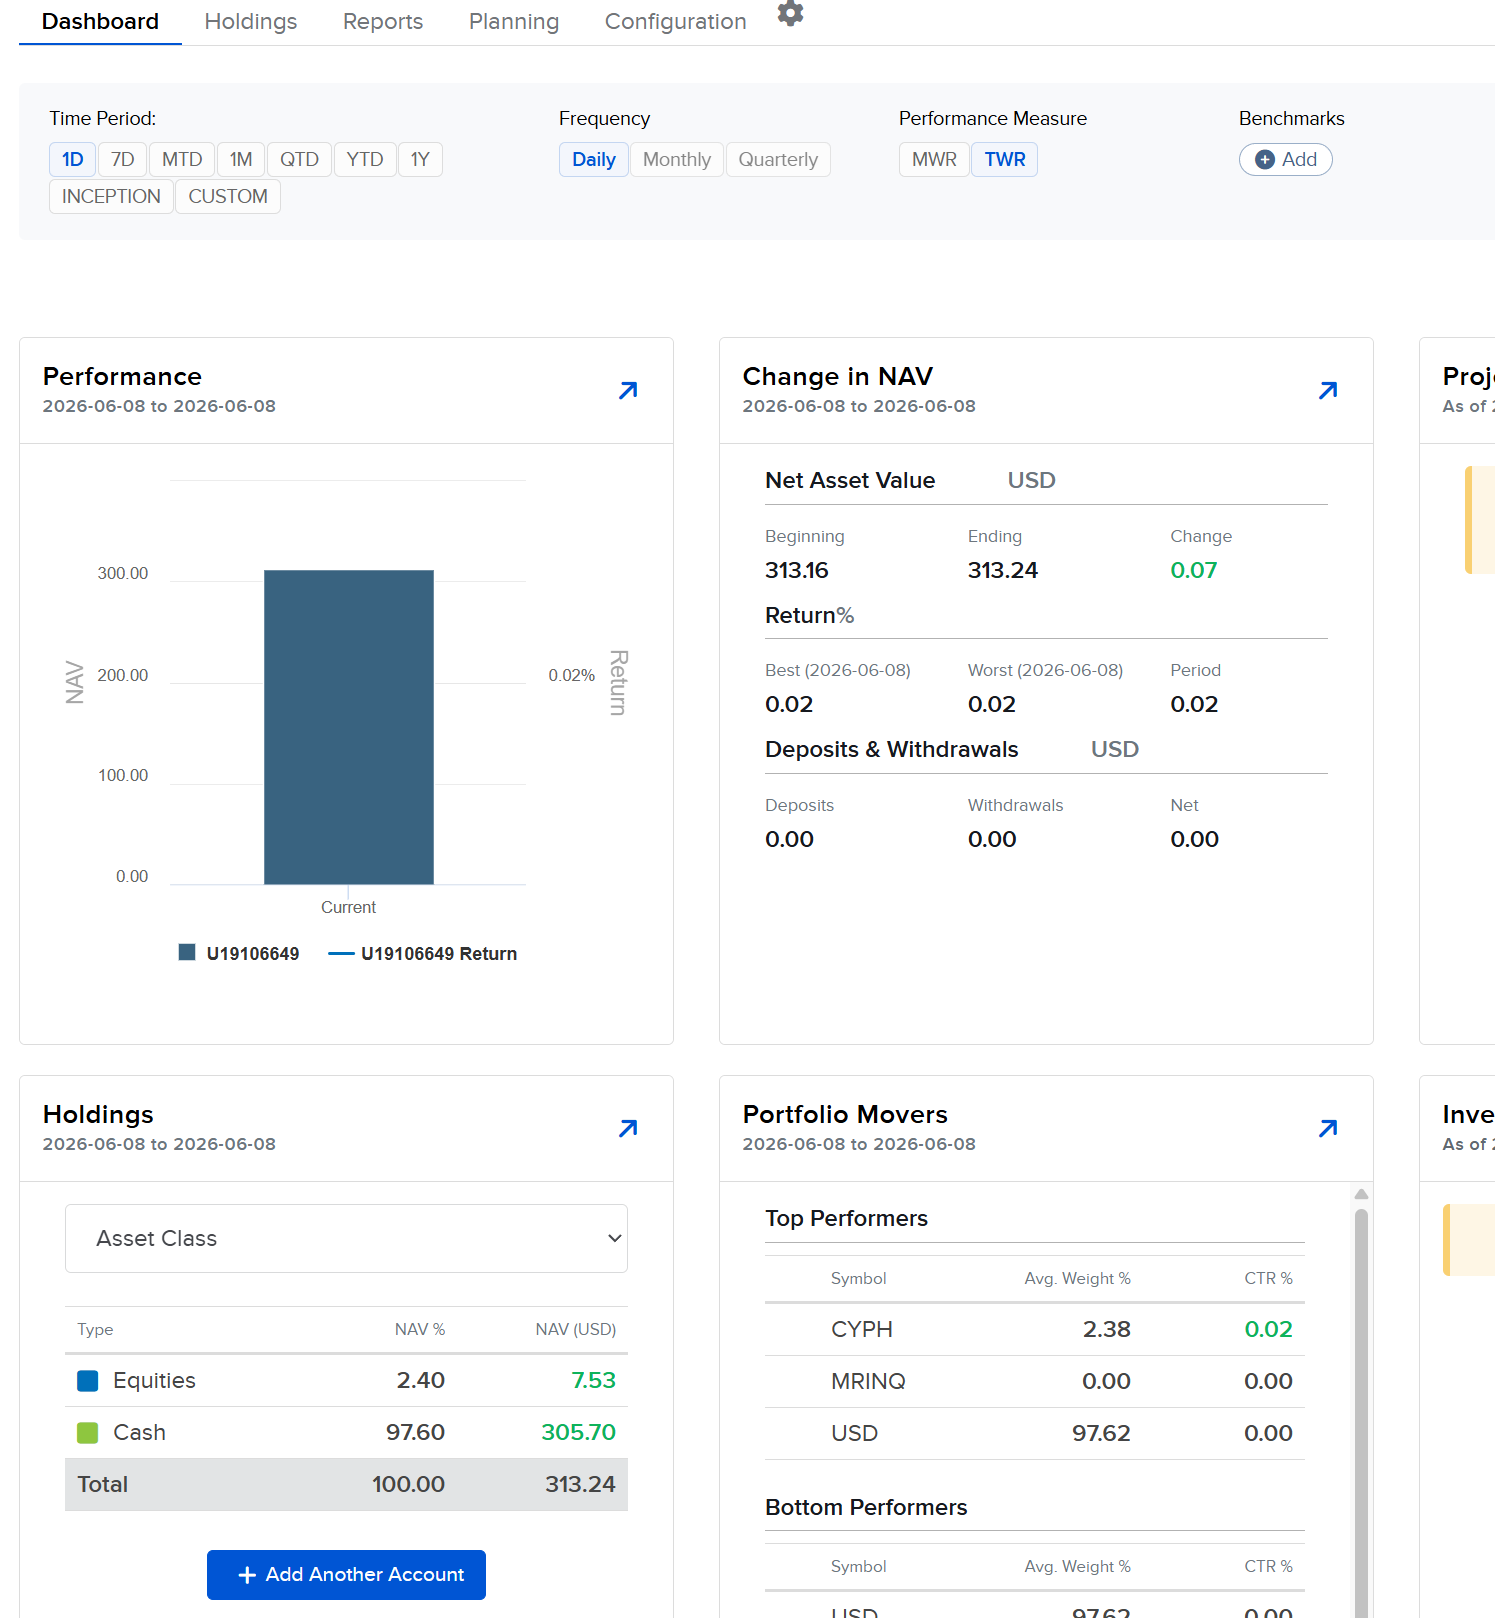The width and height of the screenshot is (1495, 1618).
Task: Click the blue Equities color swatch
Action: (x=88, y=1381)
